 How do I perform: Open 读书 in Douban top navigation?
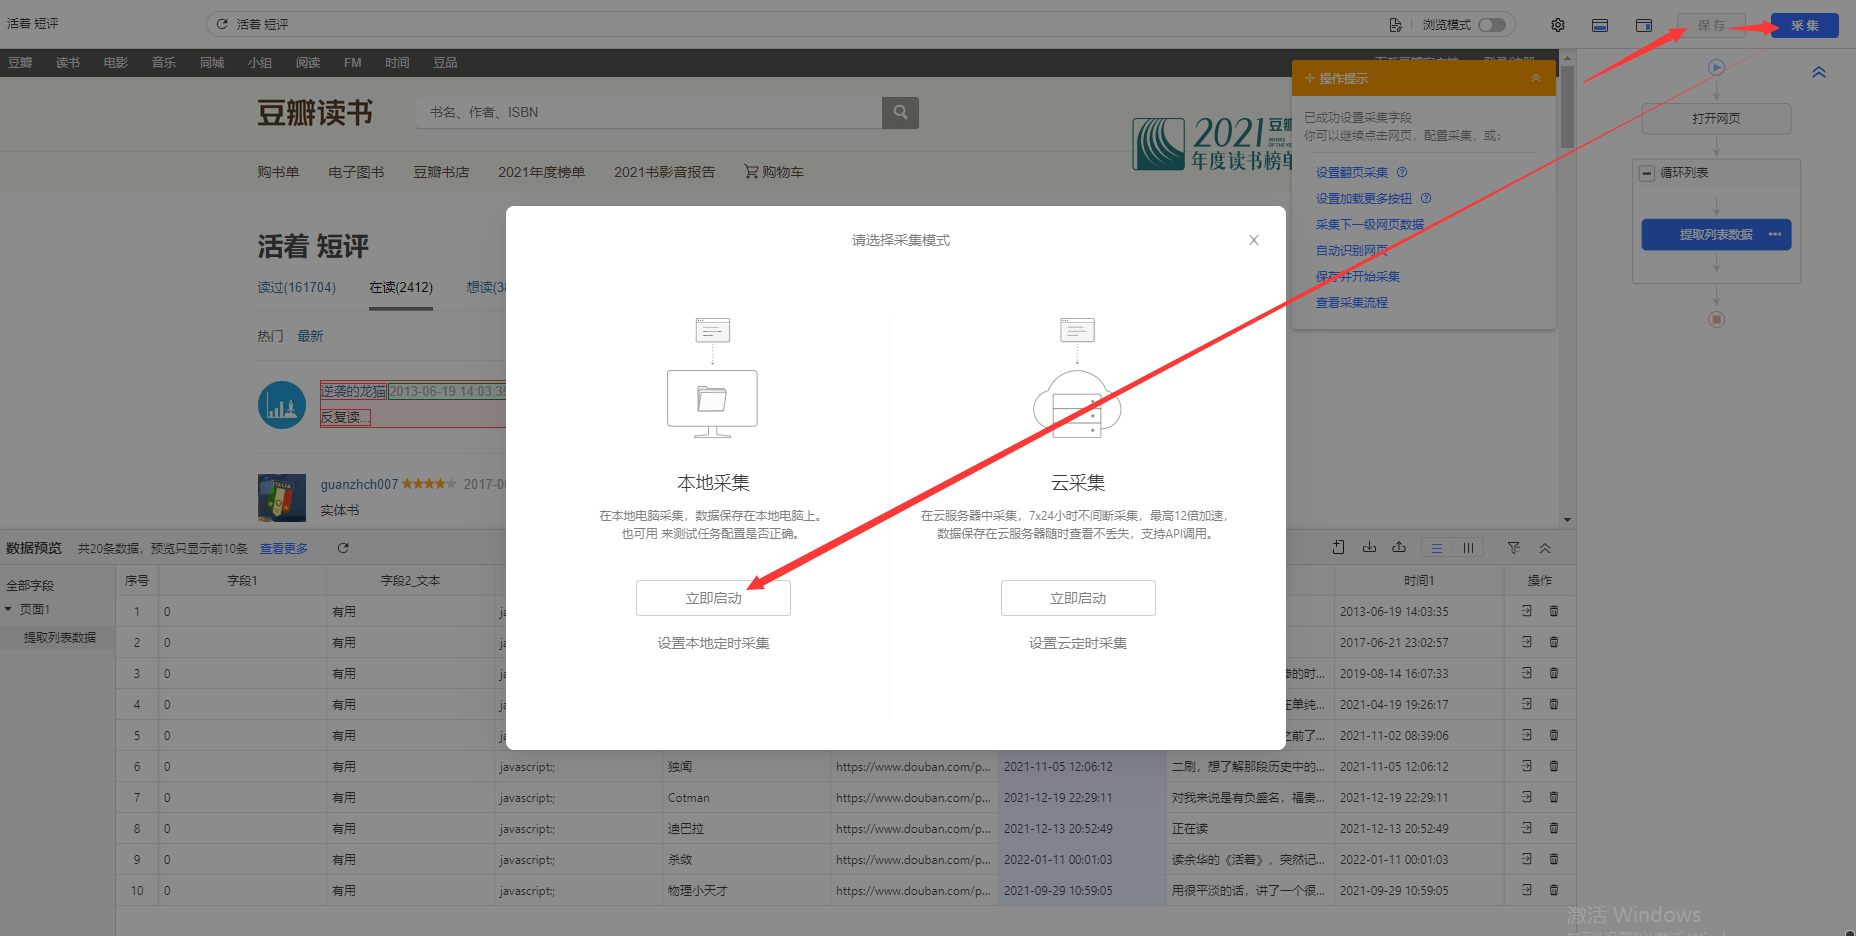[x=68, y=63]
